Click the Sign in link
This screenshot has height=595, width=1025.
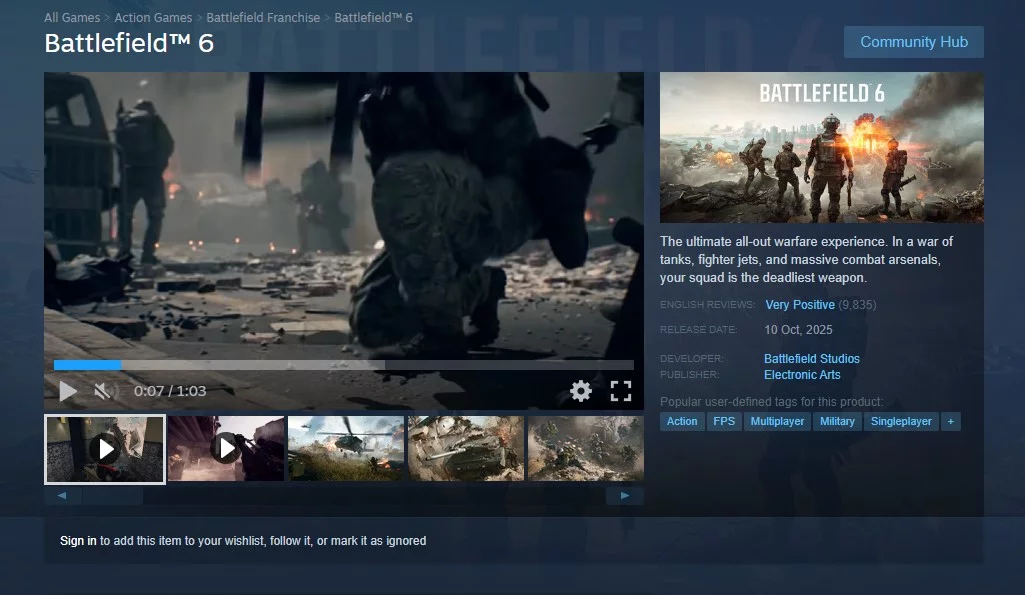(78, 541)
